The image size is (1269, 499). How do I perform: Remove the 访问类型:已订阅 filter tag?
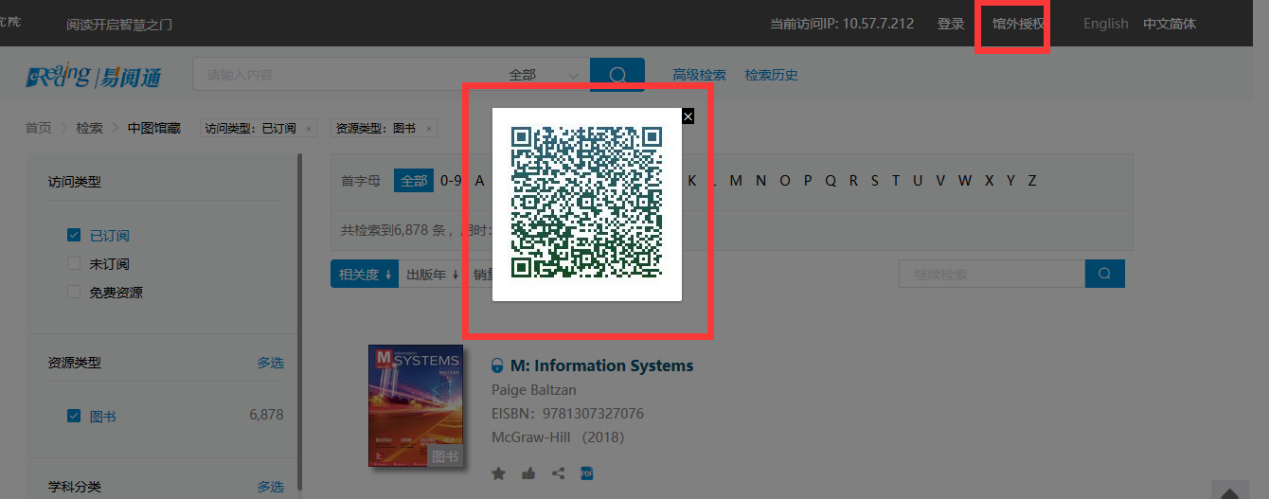point(308,129)
